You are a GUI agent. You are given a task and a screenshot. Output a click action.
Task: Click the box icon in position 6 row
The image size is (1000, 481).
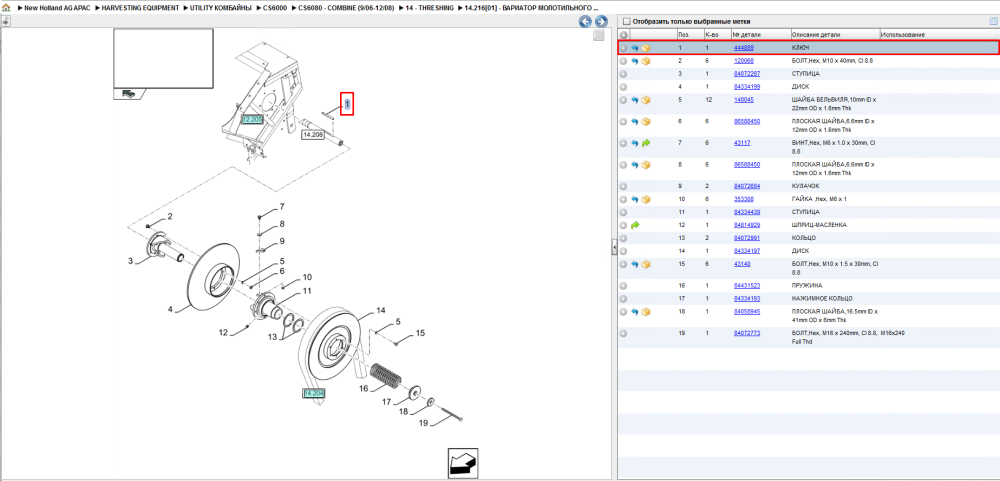645,122
